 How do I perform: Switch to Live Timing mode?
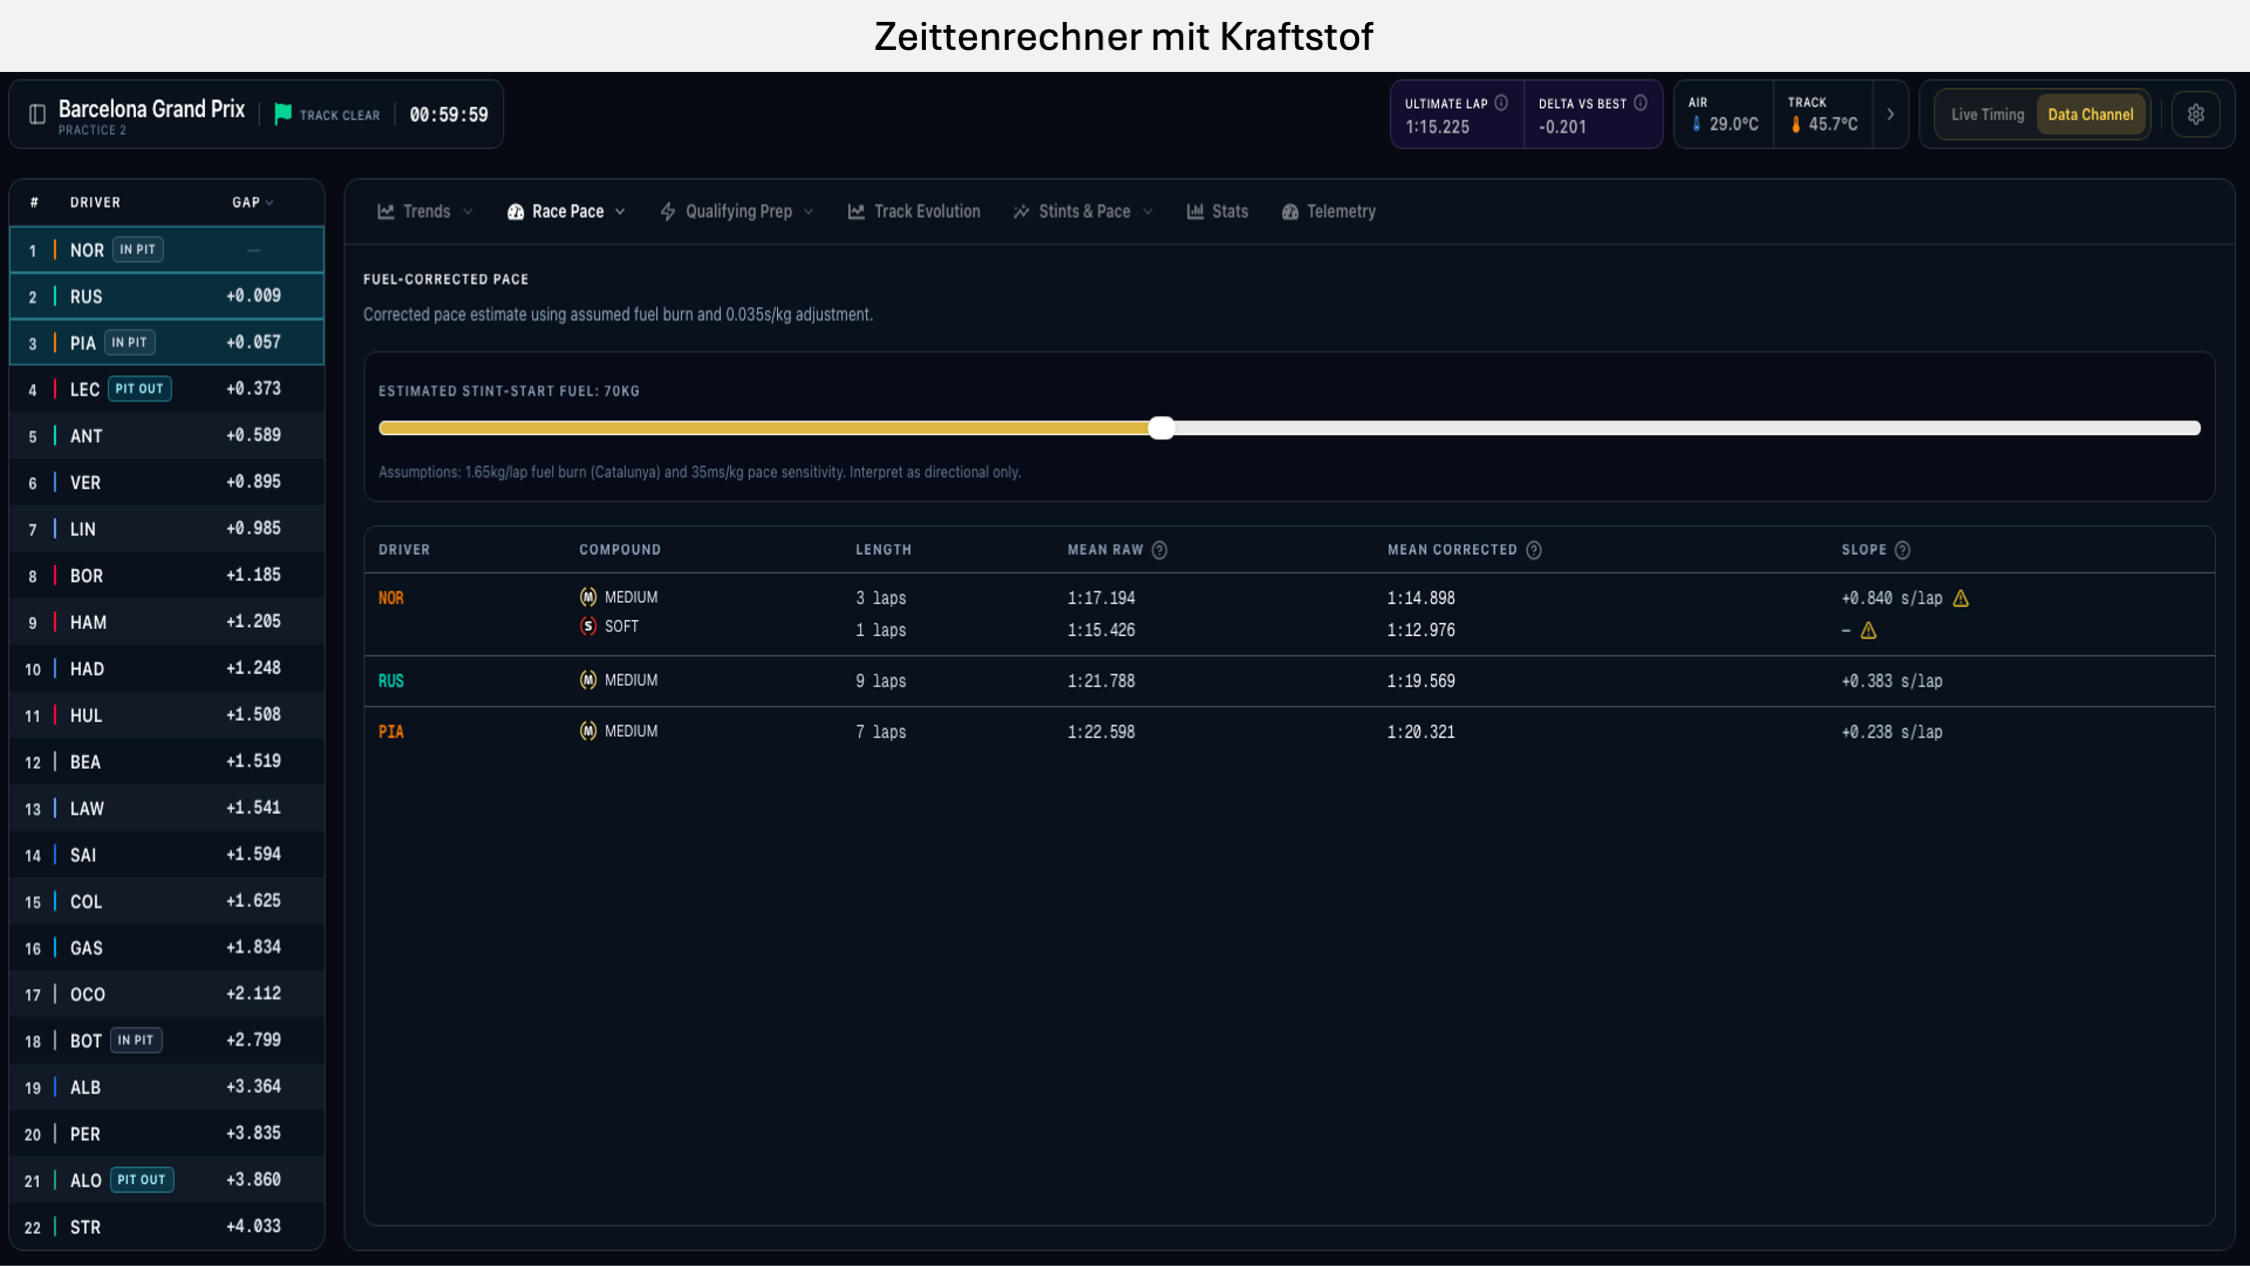pos(1987,114)
